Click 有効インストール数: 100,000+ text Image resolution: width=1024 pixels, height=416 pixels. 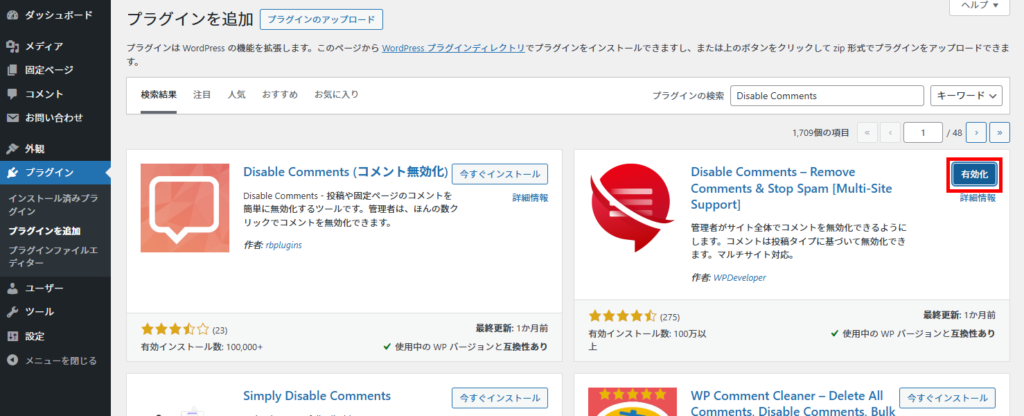tap(202, 347)
